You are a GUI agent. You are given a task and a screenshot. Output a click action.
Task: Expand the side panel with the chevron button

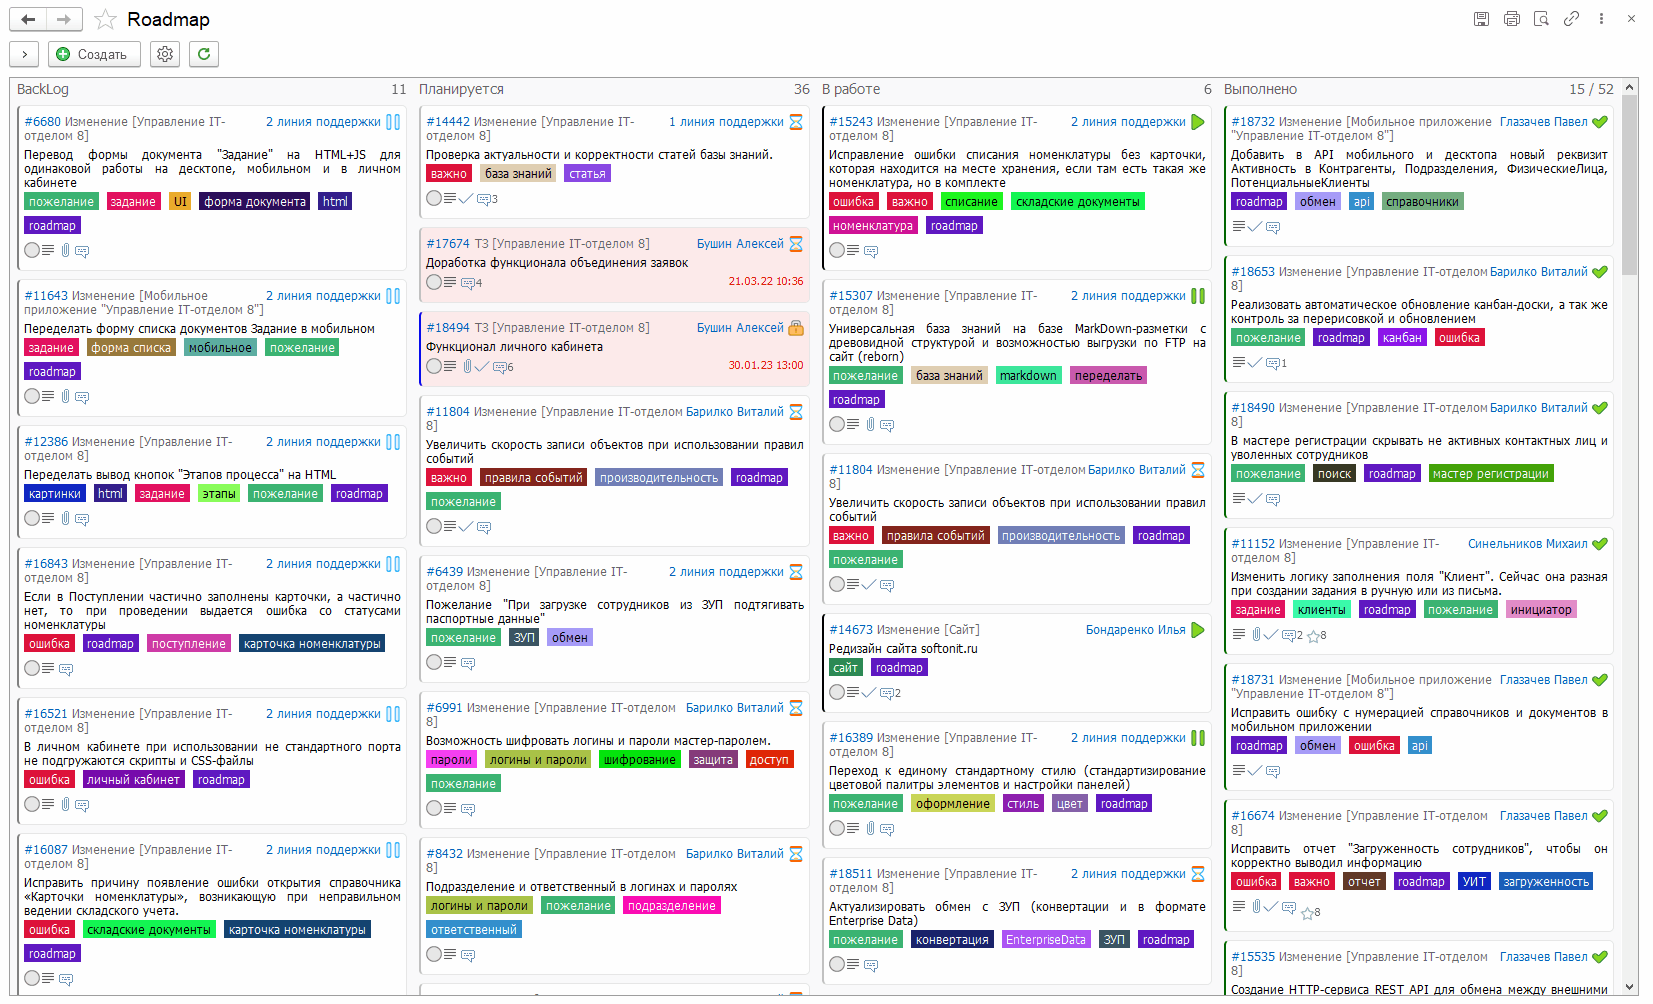pos(24,54)
